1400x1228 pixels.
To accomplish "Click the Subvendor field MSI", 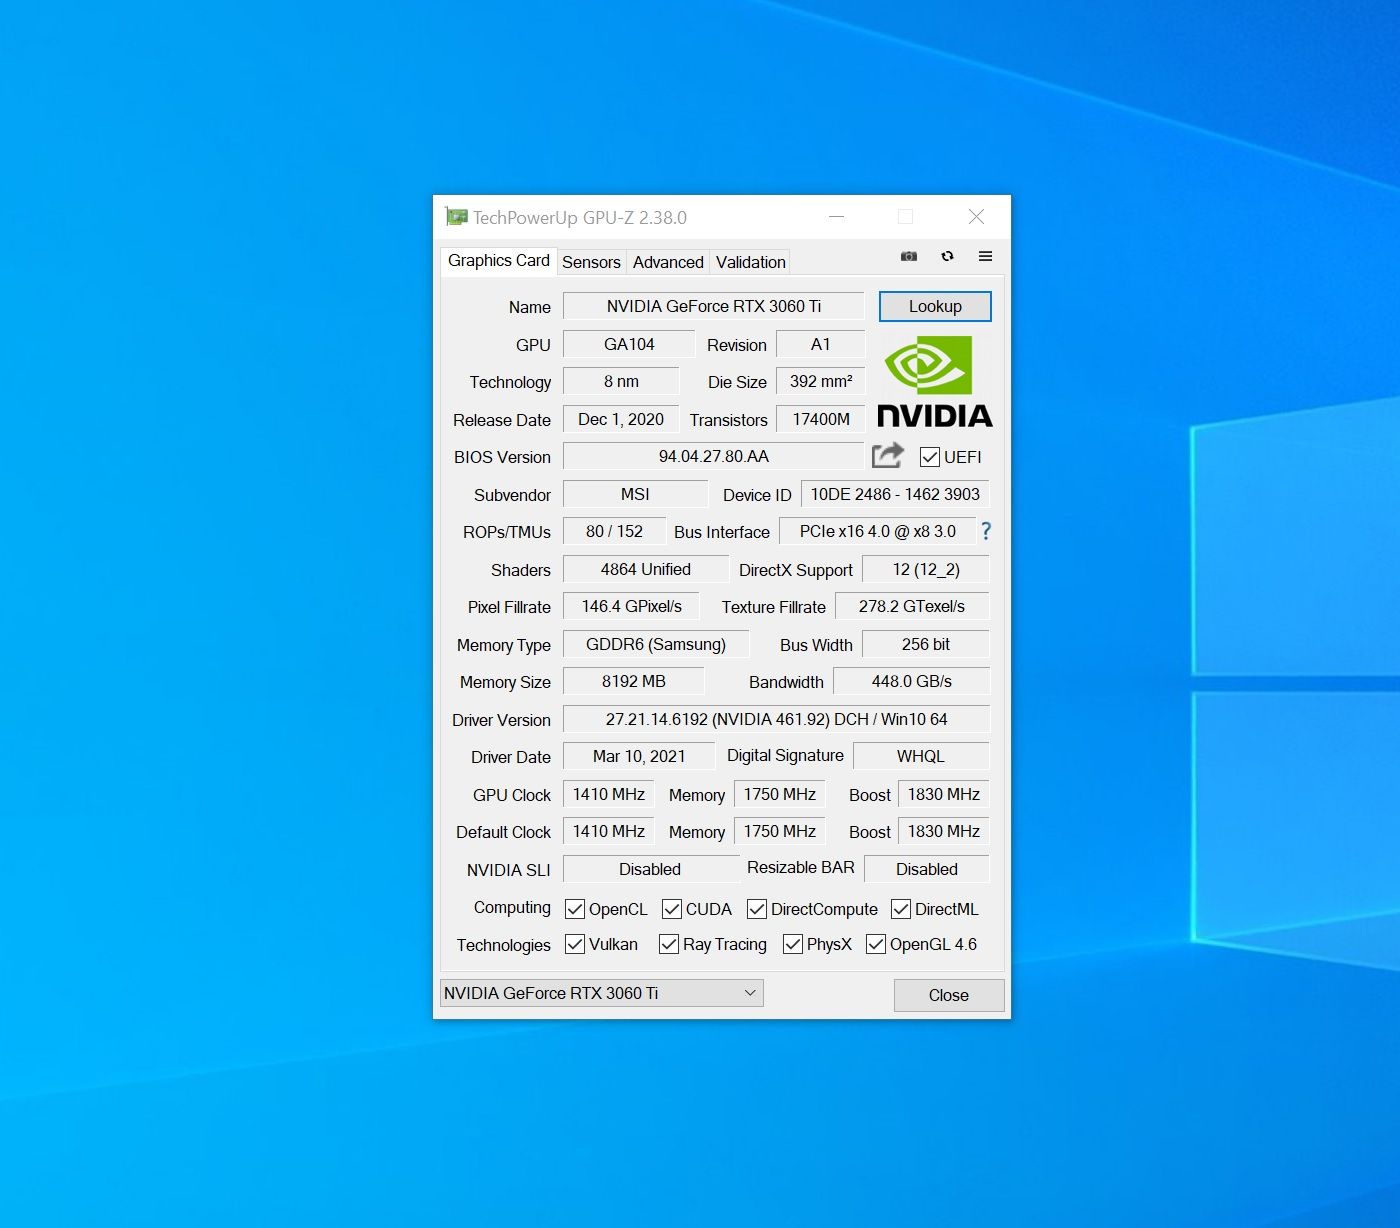I will pyautogui.click(x=635, y=494).
